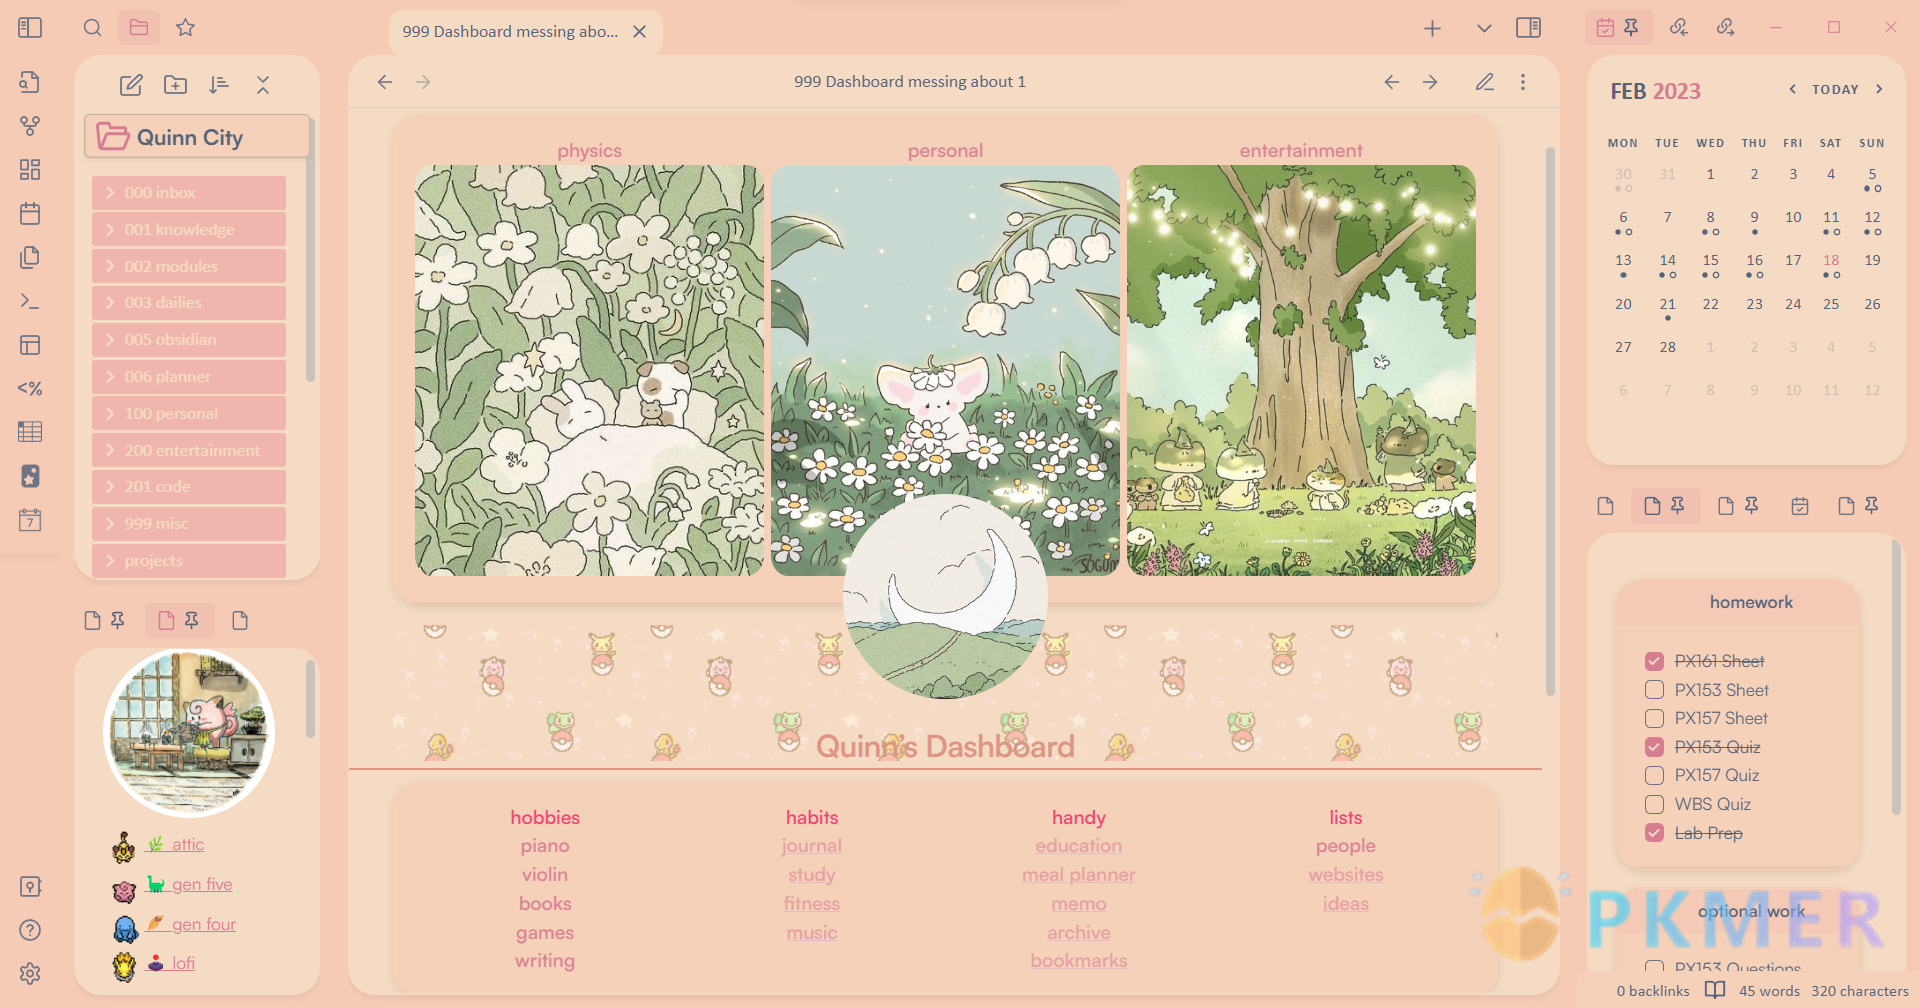Open graph view from the ribbon
The width and height of the screenshot is (1920, 1008).
(x=30, y=126)
